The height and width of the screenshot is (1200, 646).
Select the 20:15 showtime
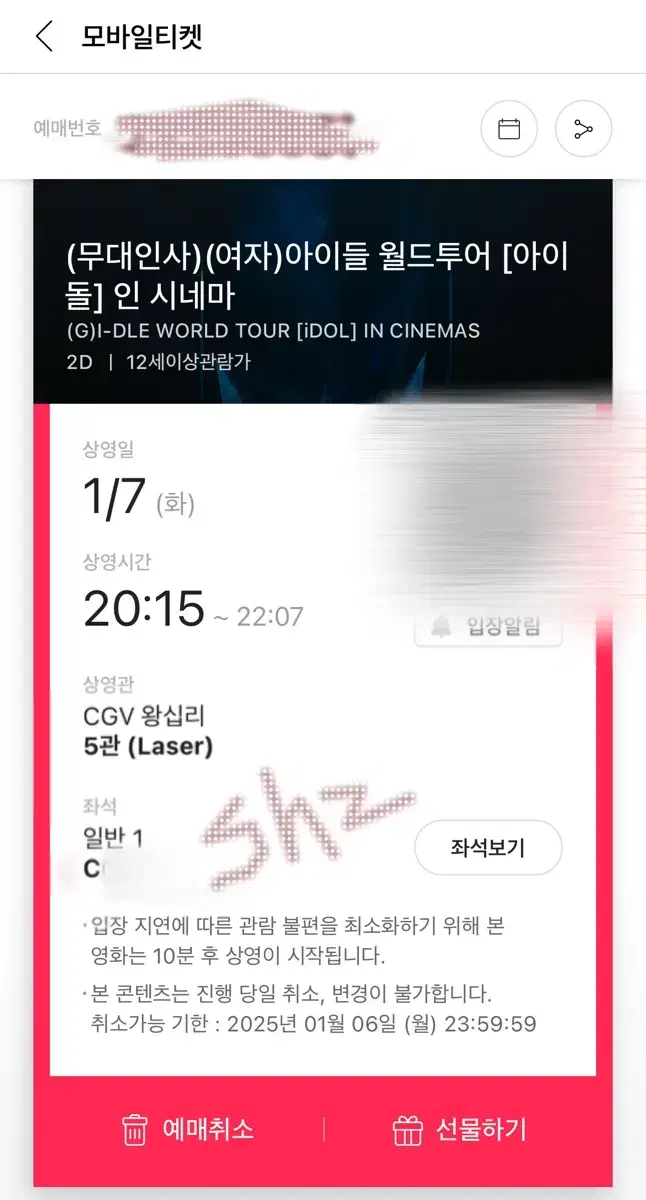pos(144,609)
